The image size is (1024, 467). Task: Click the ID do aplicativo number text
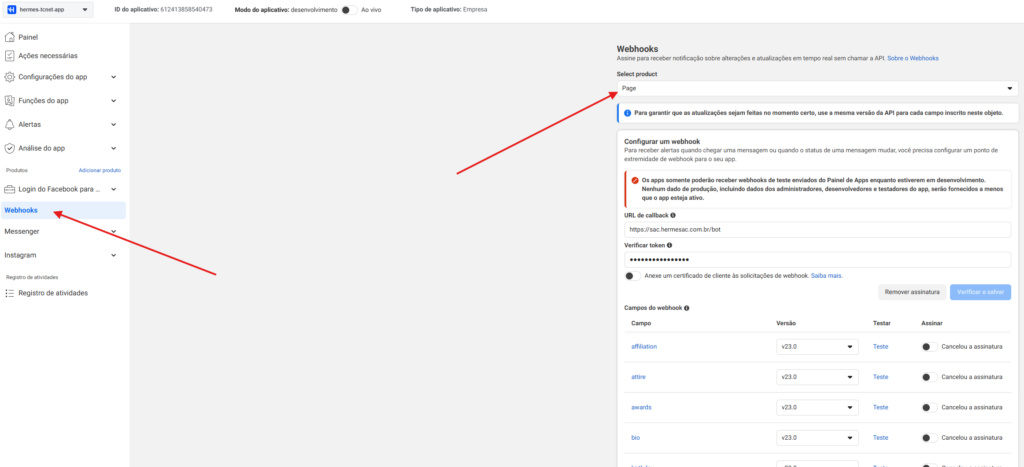tap(186, 10)
